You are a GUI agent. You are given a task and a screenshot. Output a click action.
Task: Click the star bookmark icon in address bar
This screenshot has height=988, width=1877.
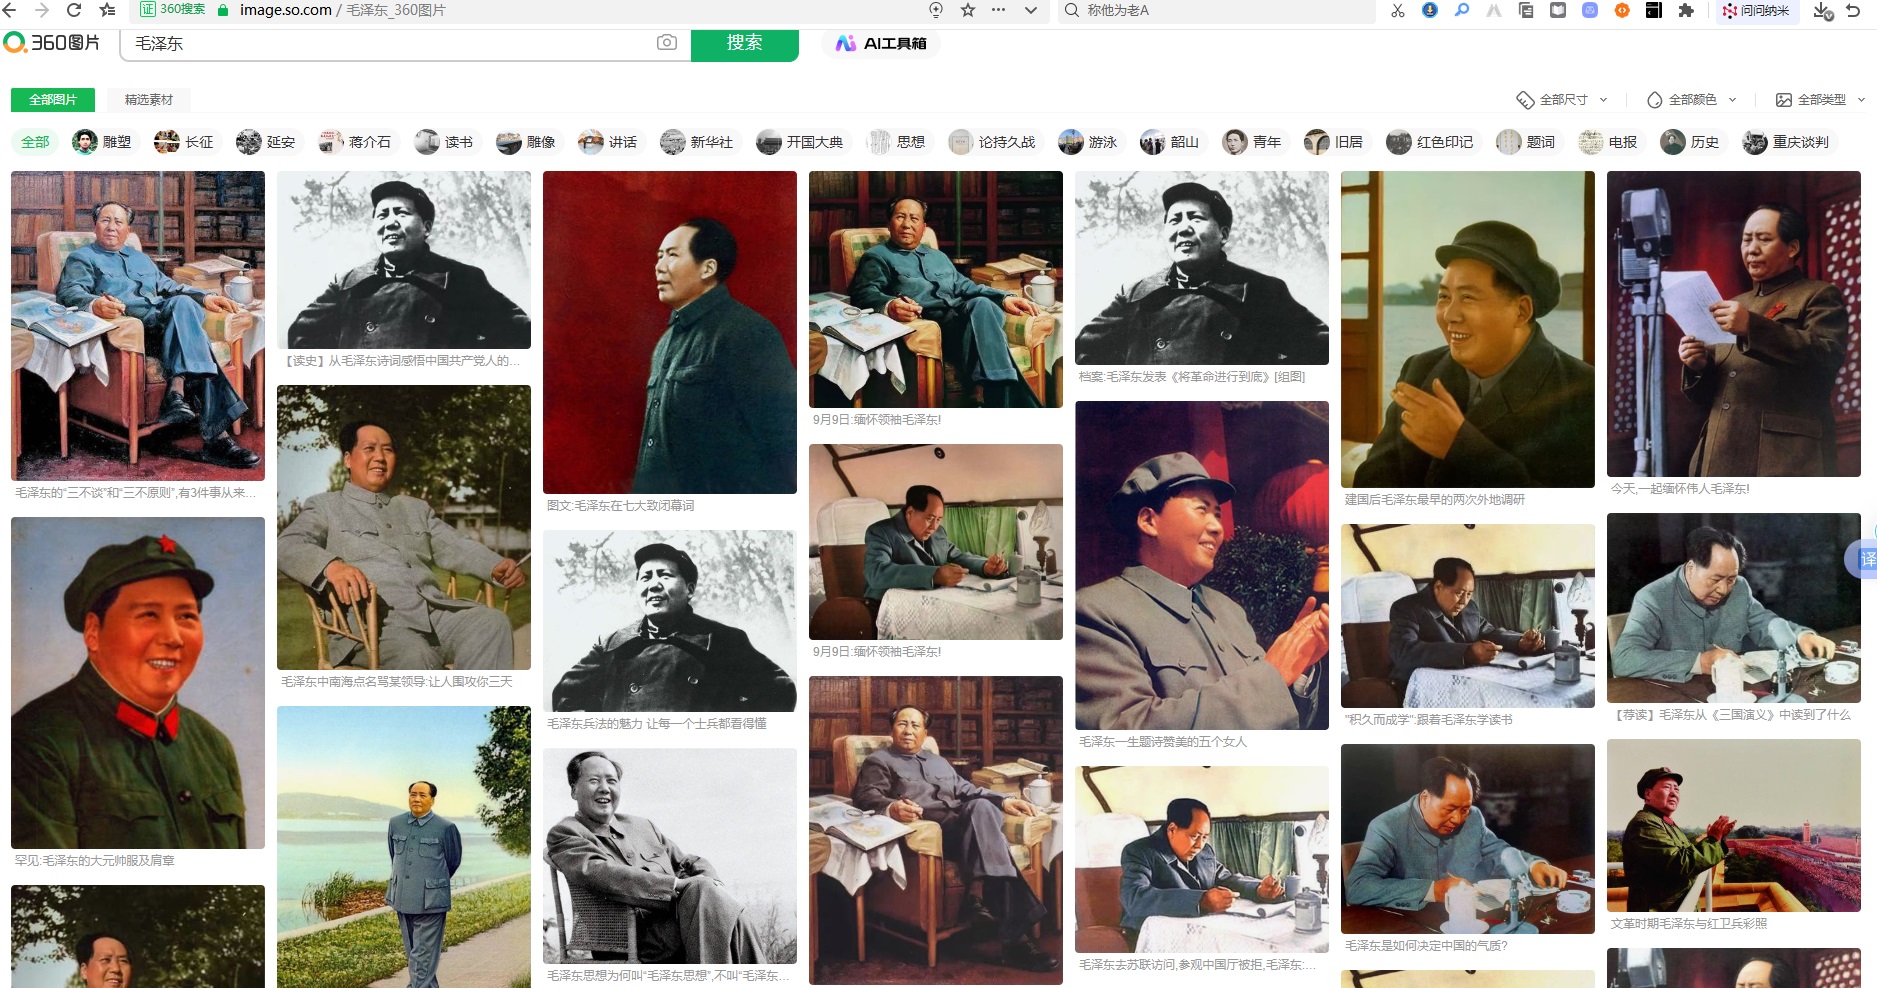(x=967, y=10)
